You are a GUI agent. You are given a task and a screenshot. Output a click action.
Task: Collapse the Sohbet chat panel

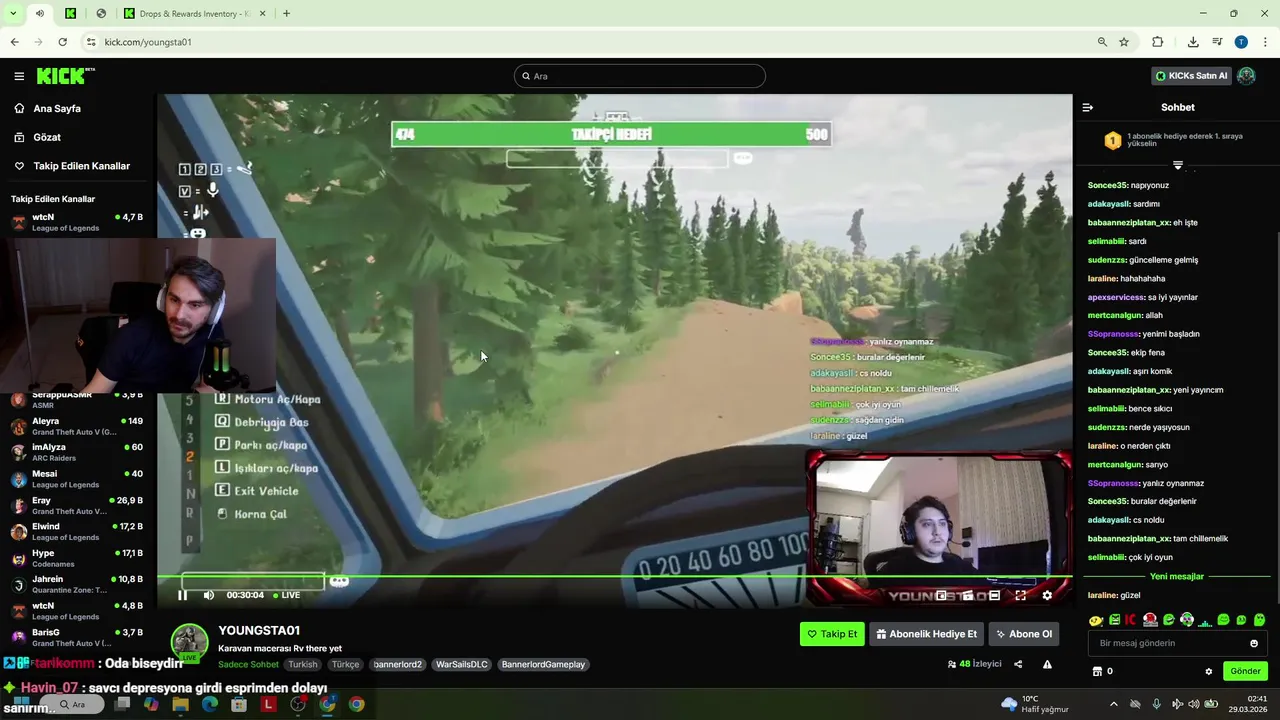[1088, 107]
